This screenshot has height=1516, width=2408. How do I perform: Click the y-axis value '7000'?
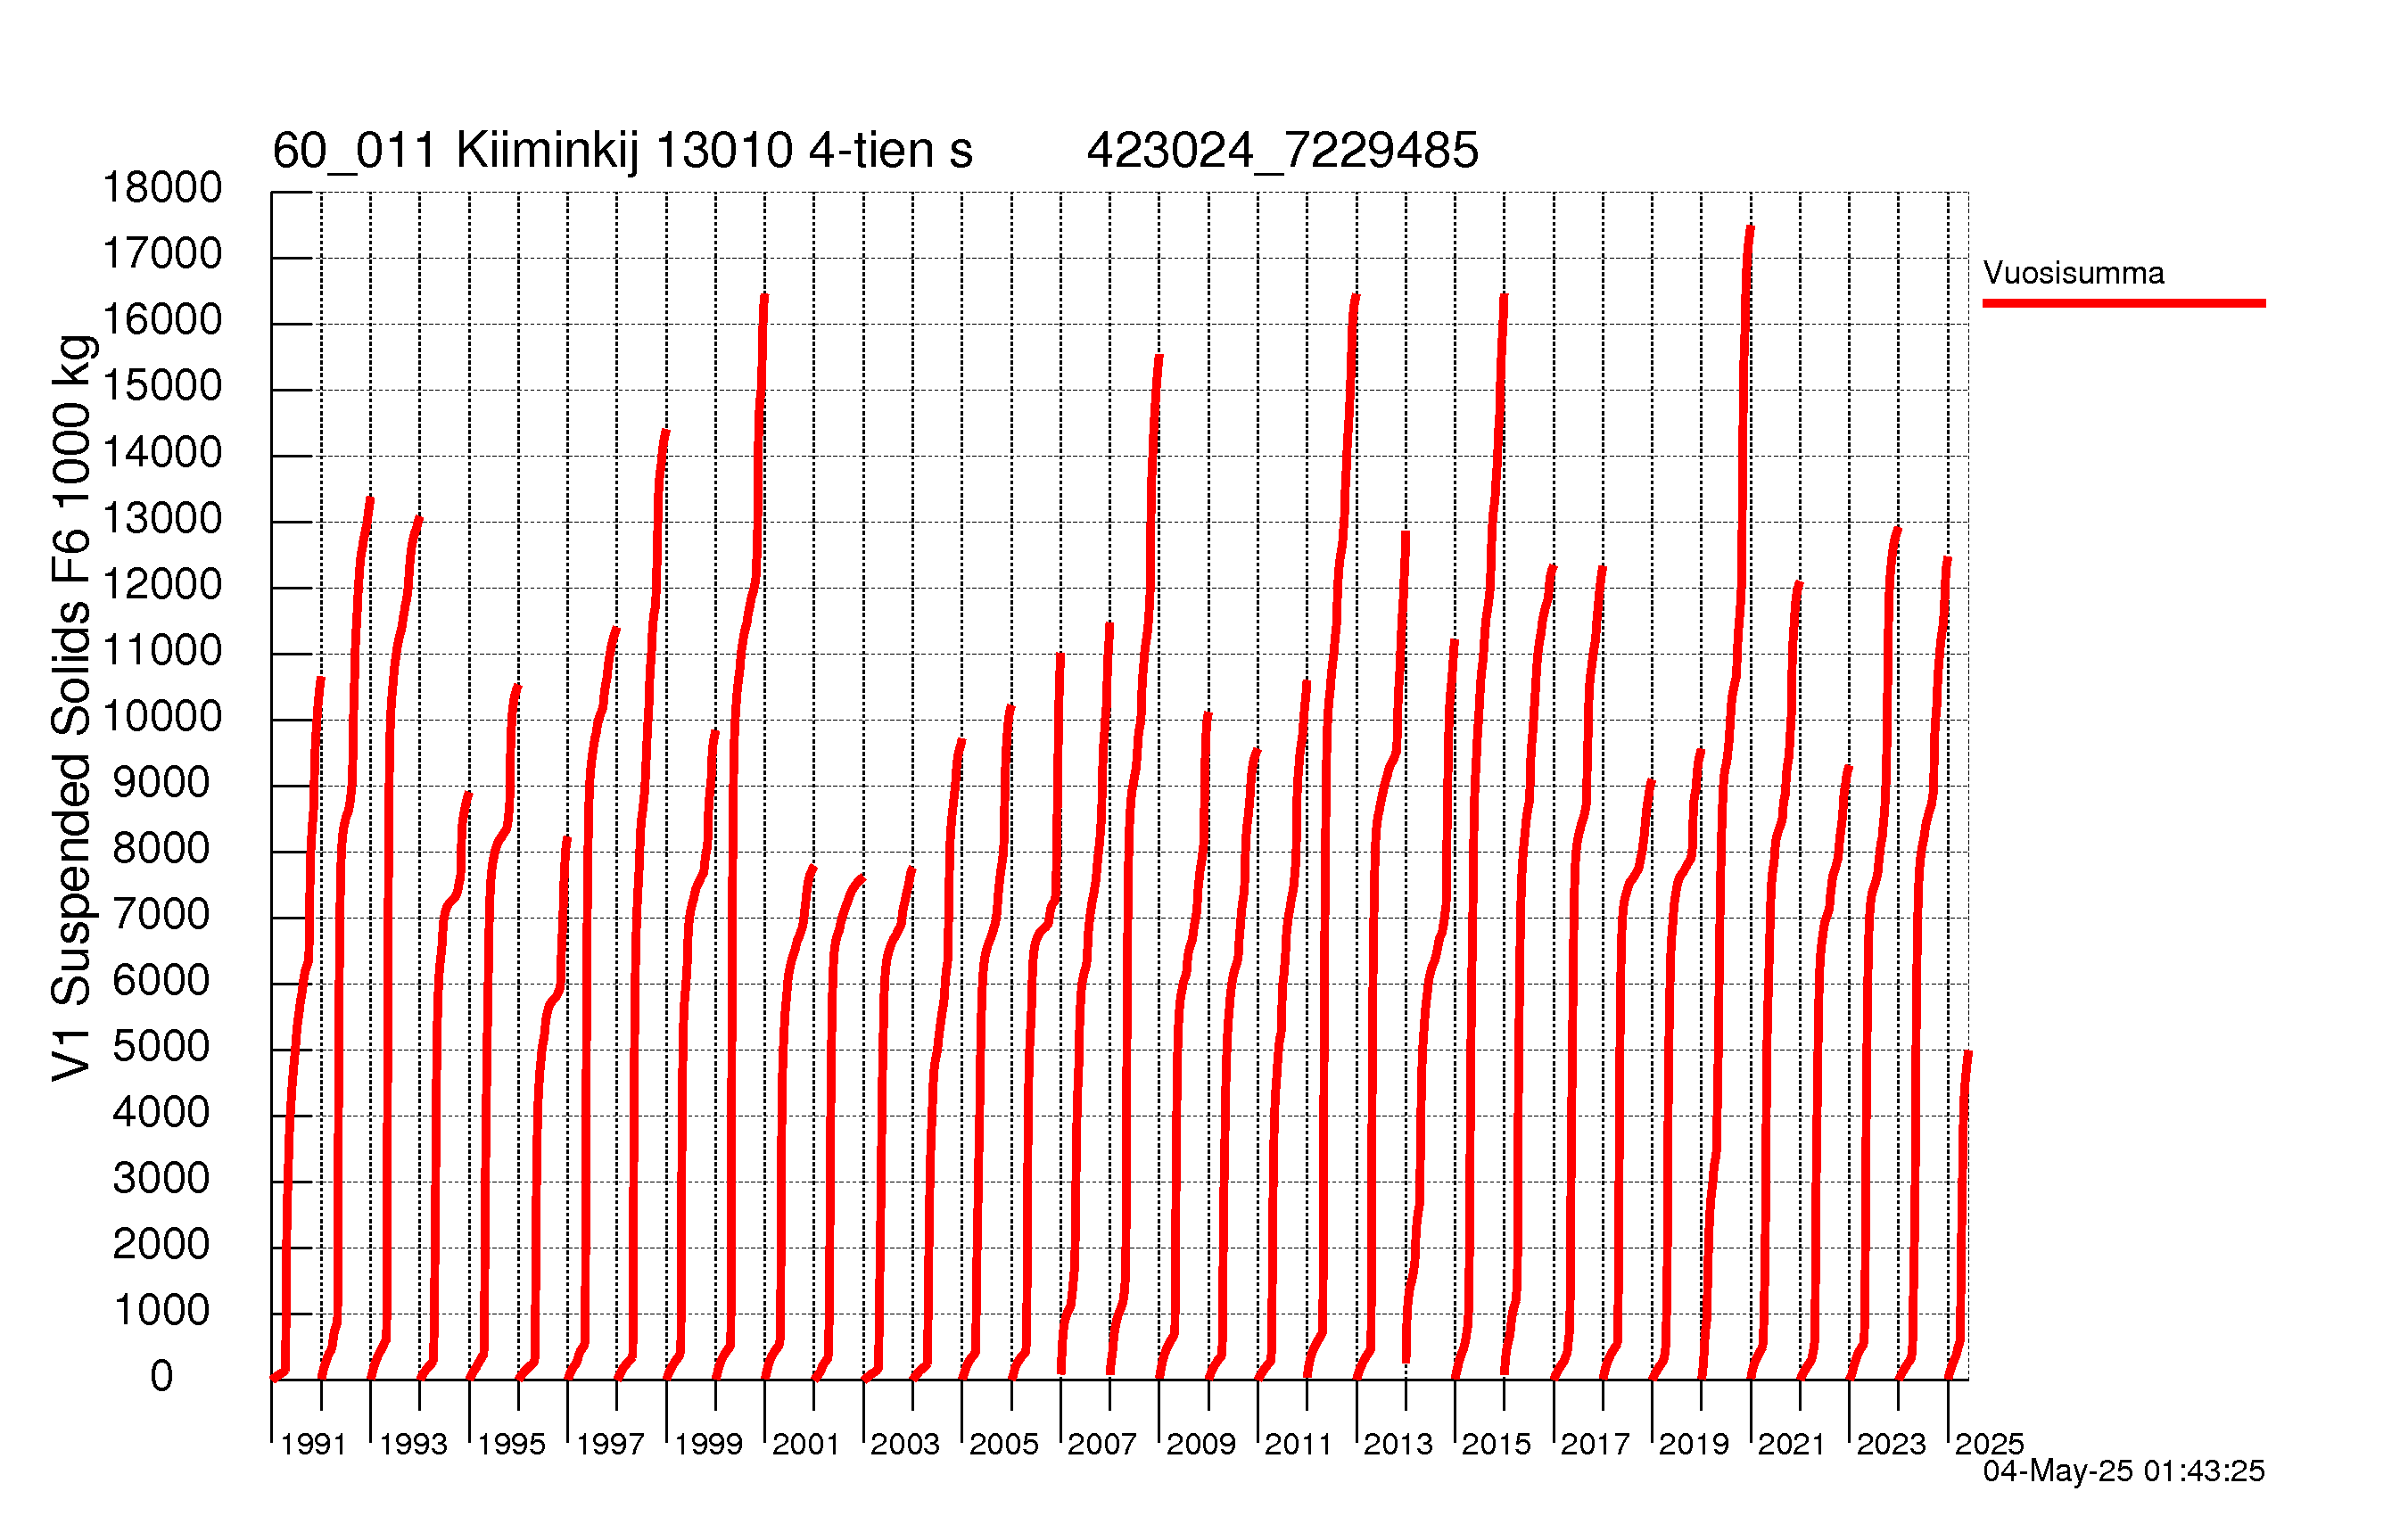click(161, 915)
